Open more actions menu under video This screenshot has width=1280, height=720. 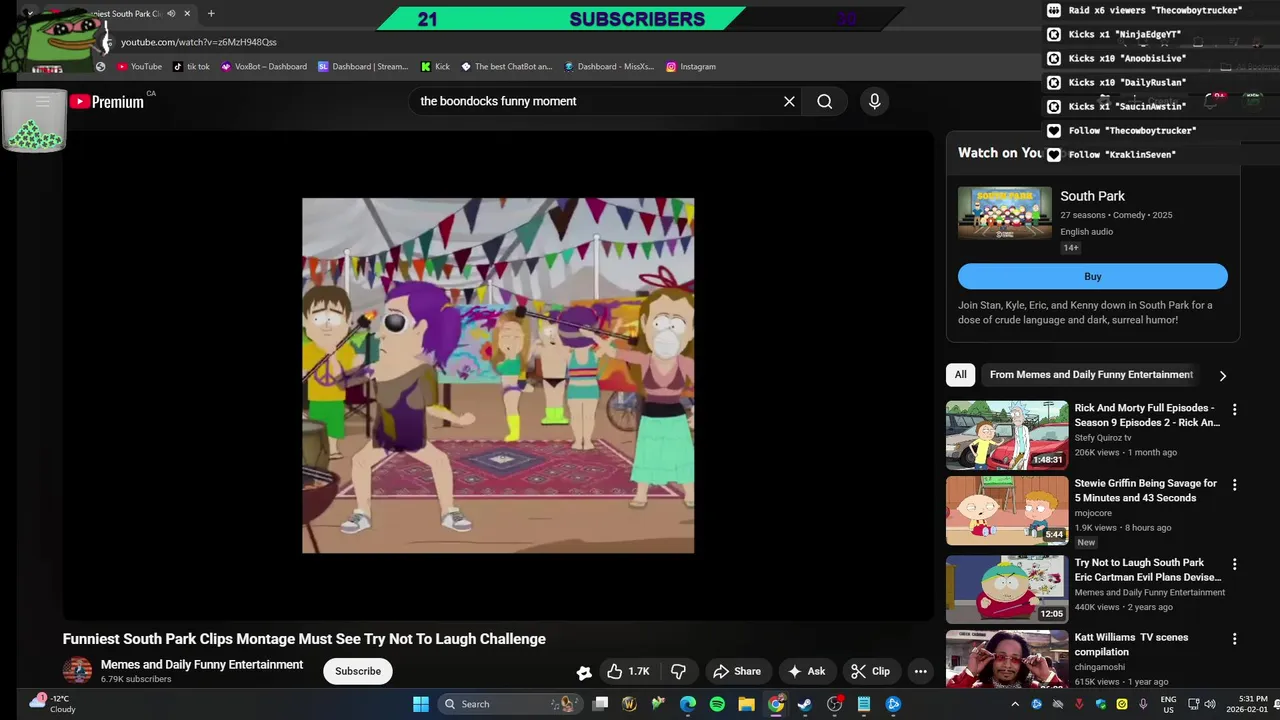pos(920,671)
